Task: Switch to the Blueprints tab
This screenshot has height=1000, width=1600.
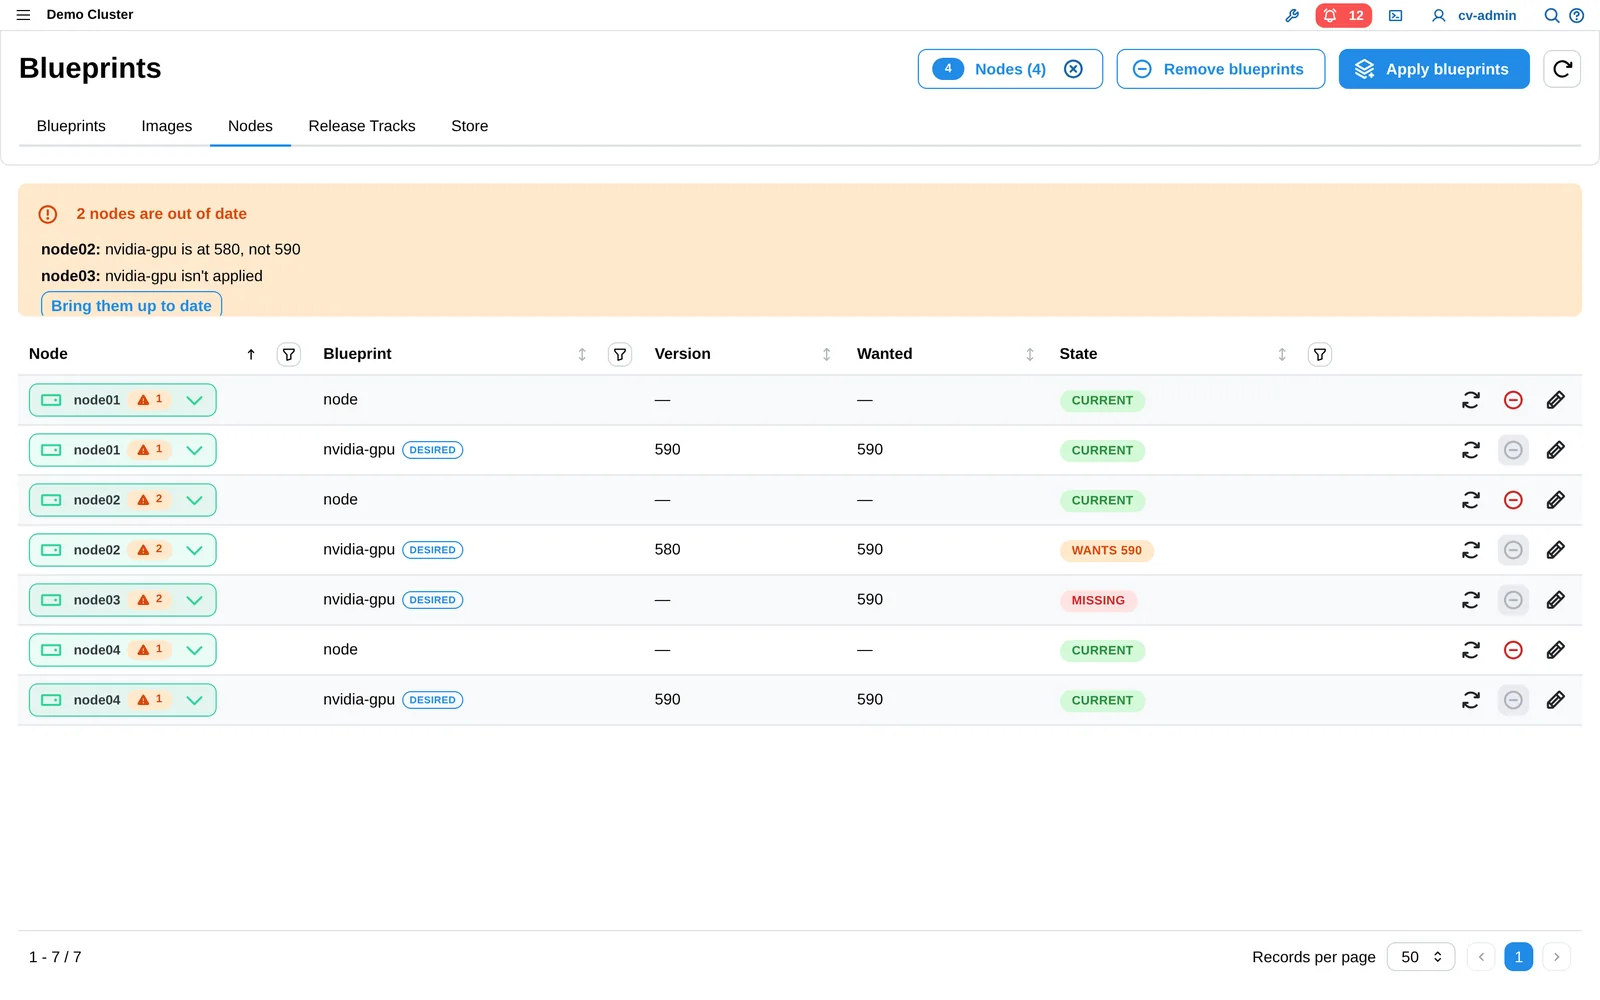Action: click(x=71, y=126)
